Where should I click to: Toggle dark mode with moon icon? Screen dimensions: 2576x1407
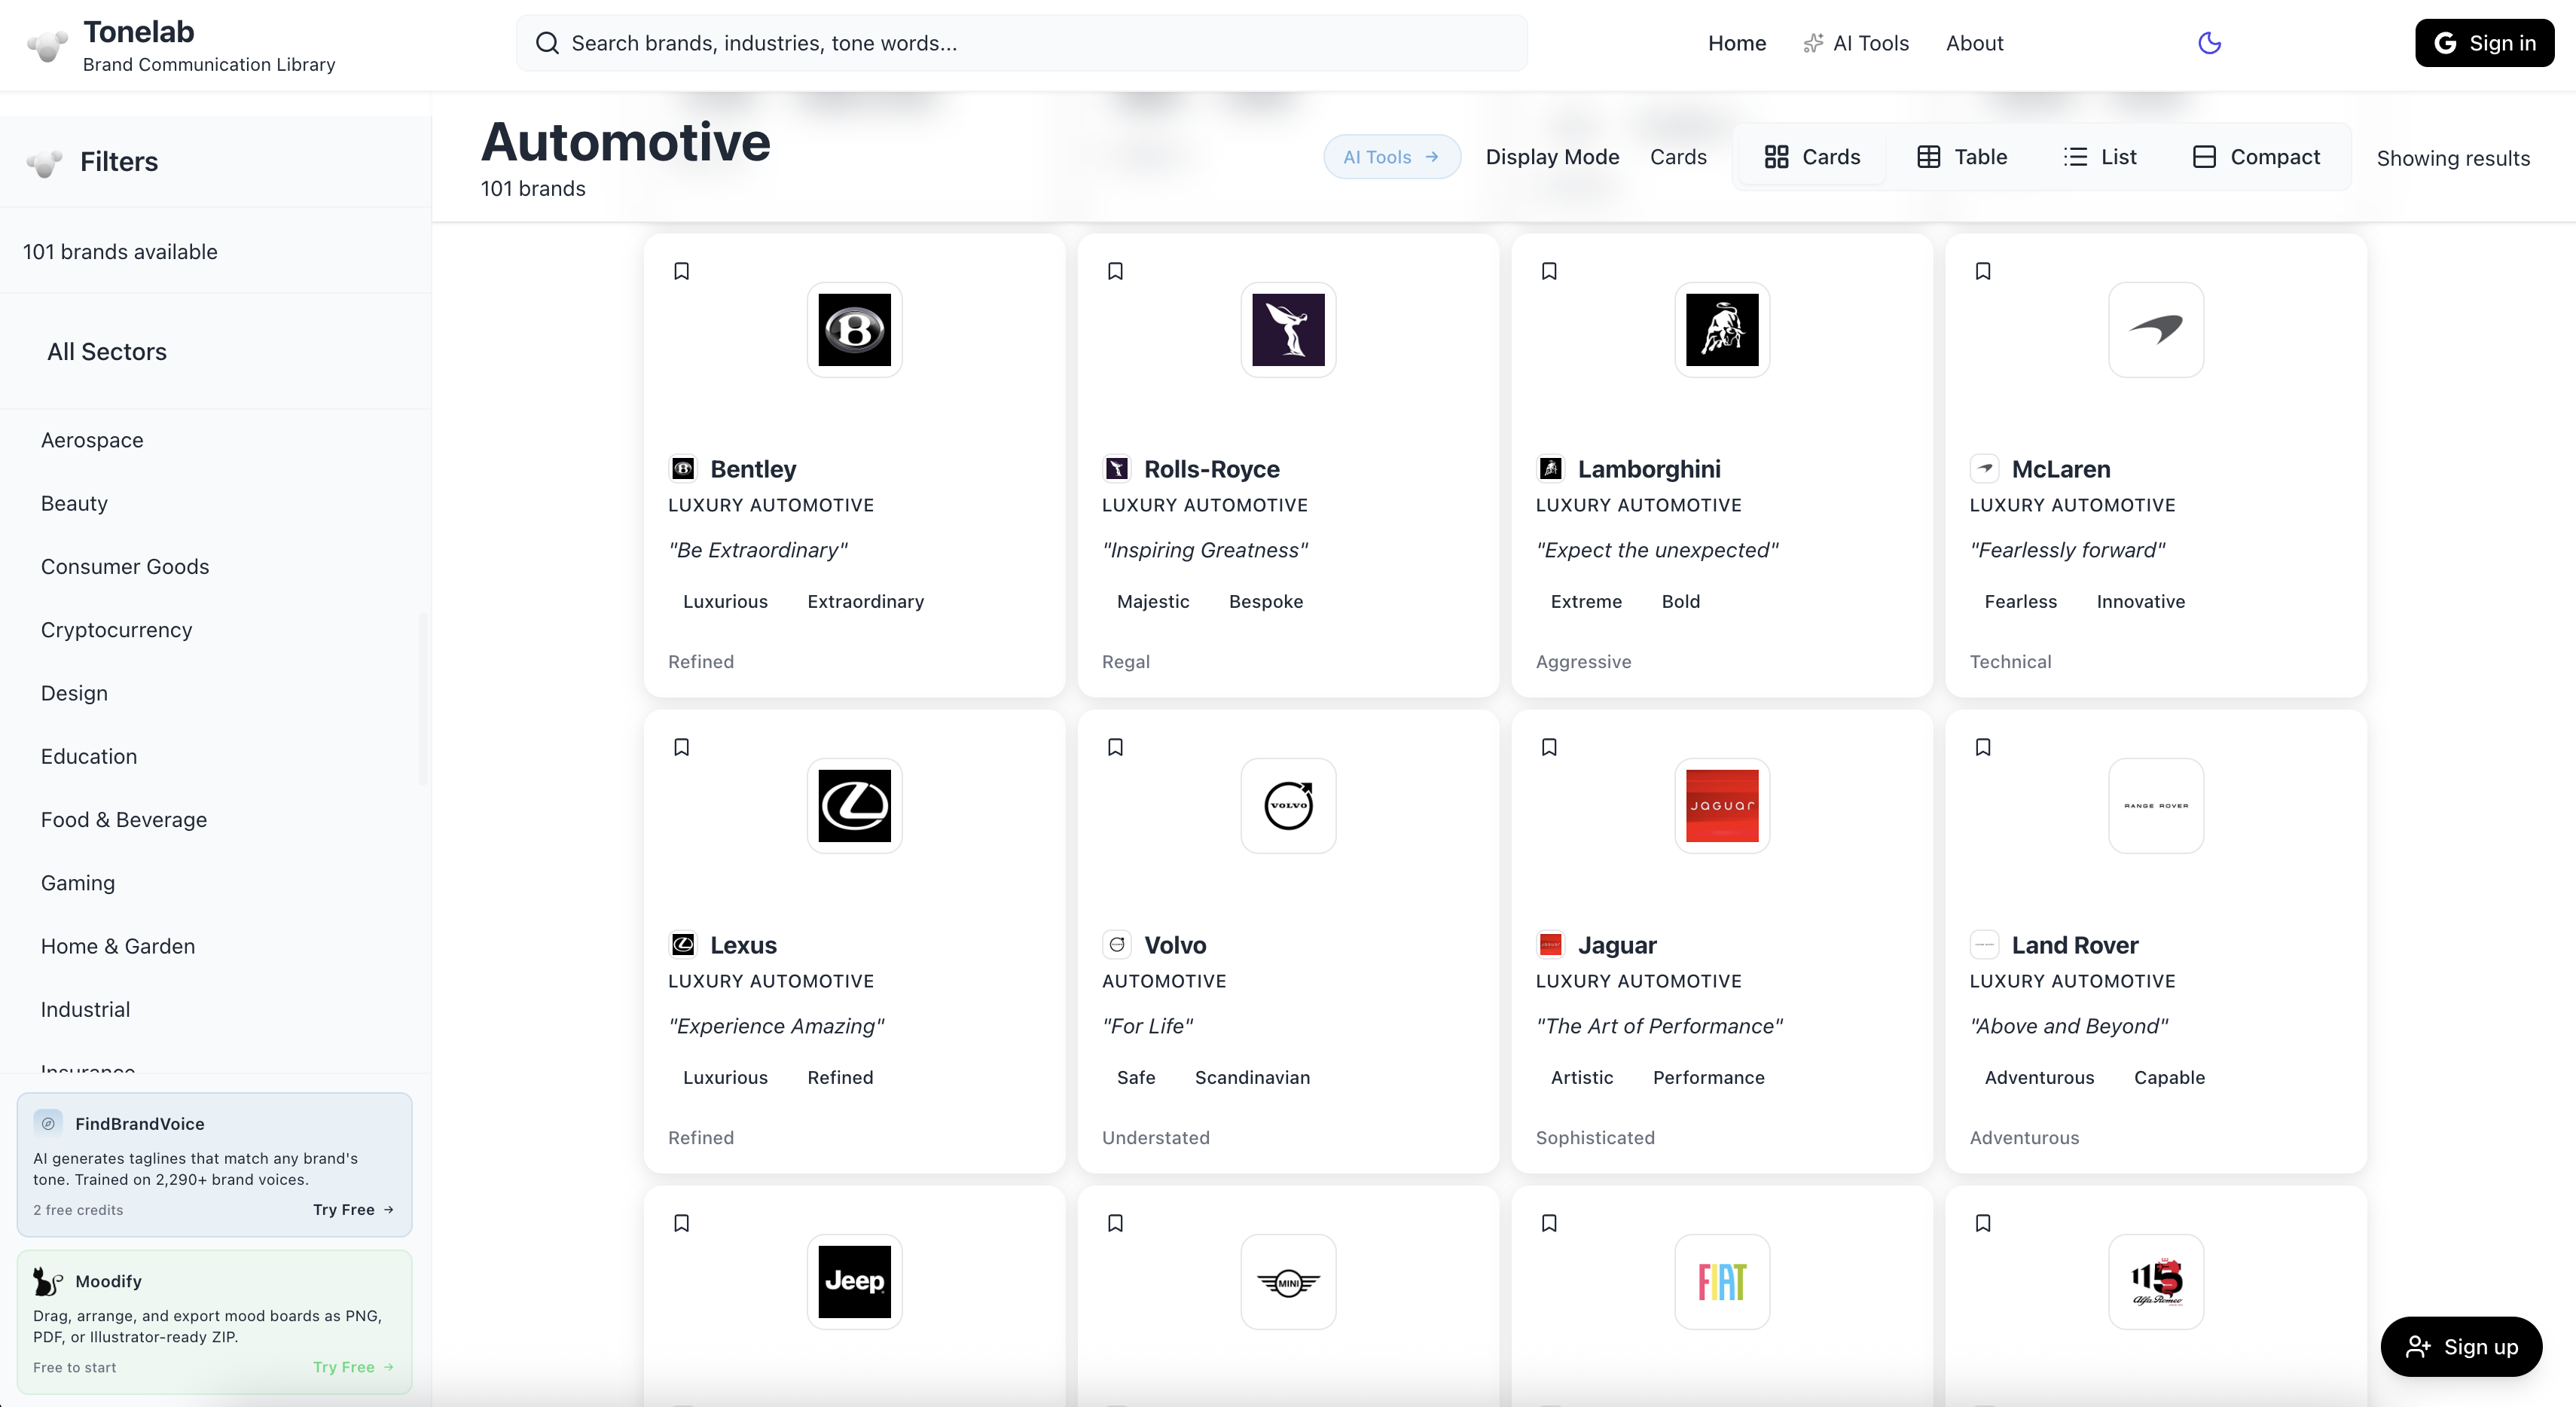pyautogui.click(x=2210, y=43)
